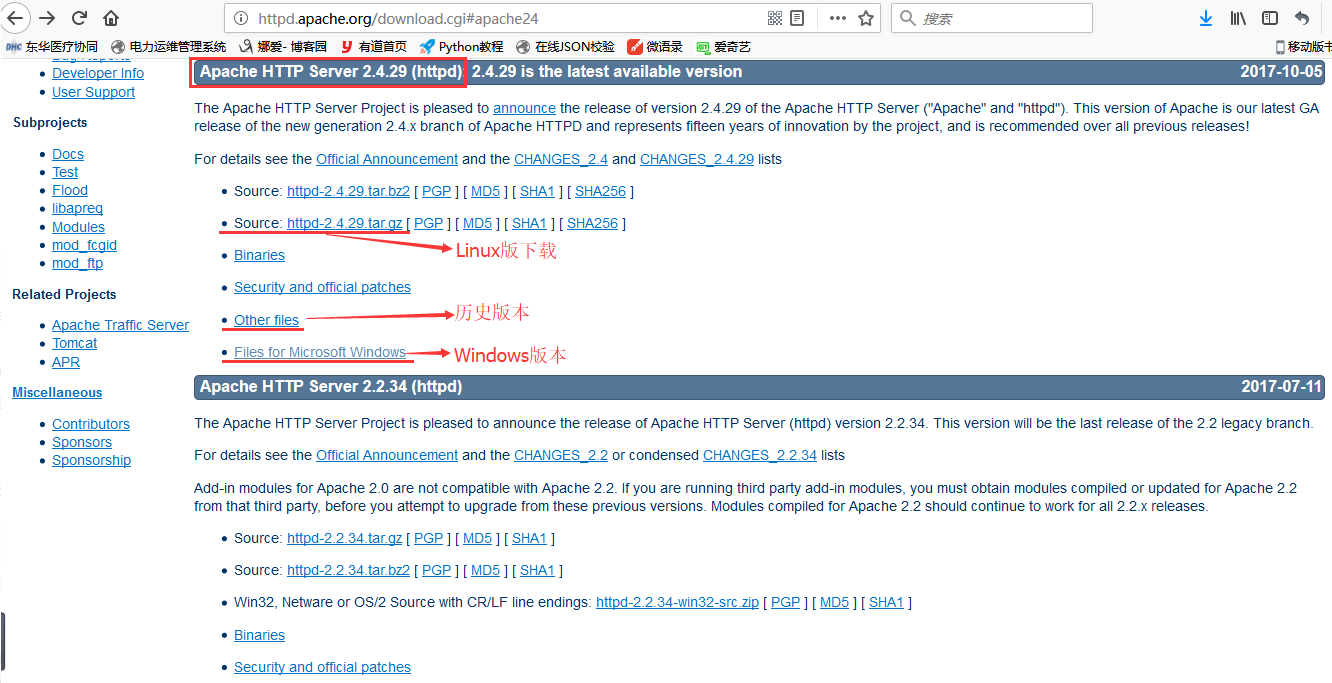Open the library bookshelf icon
The image size is (1332, 683).
tap(1238, 18)
